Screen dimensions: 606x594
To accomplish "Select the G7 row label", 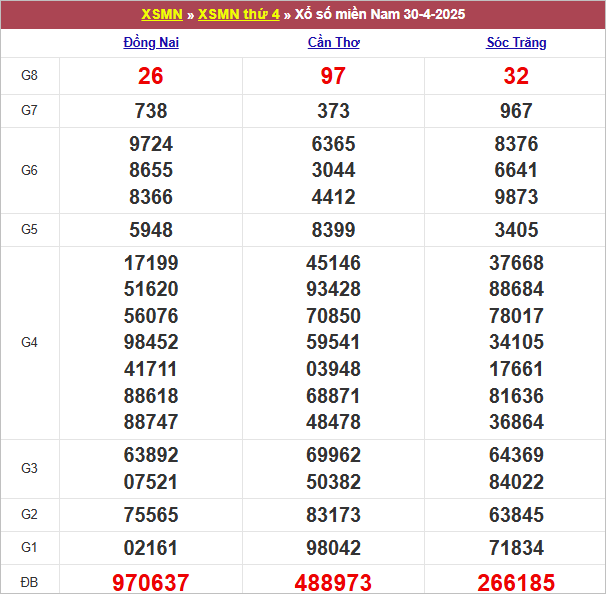I will (x=30, y=111).
